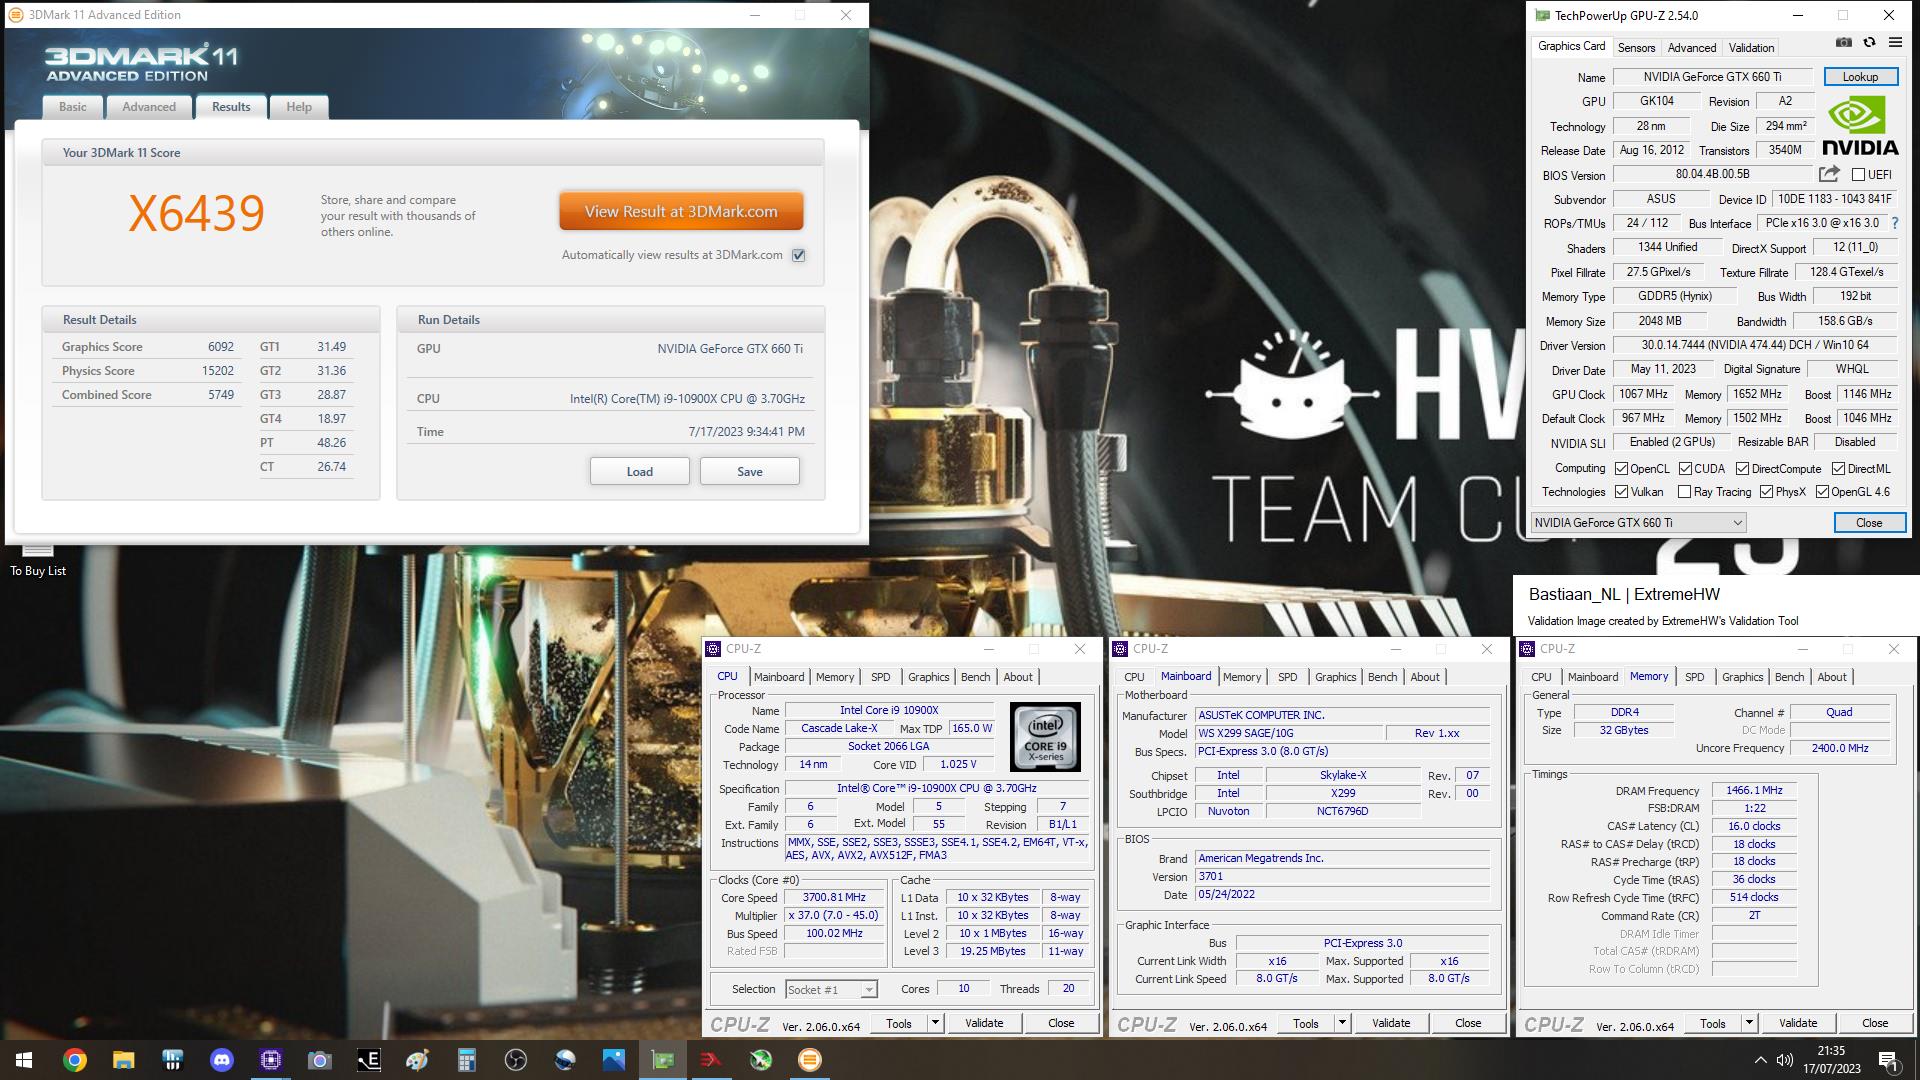Launch Google Chrome from taskbar
The height and width of the screenshot is (1080, 1920).
(74, 1060)
